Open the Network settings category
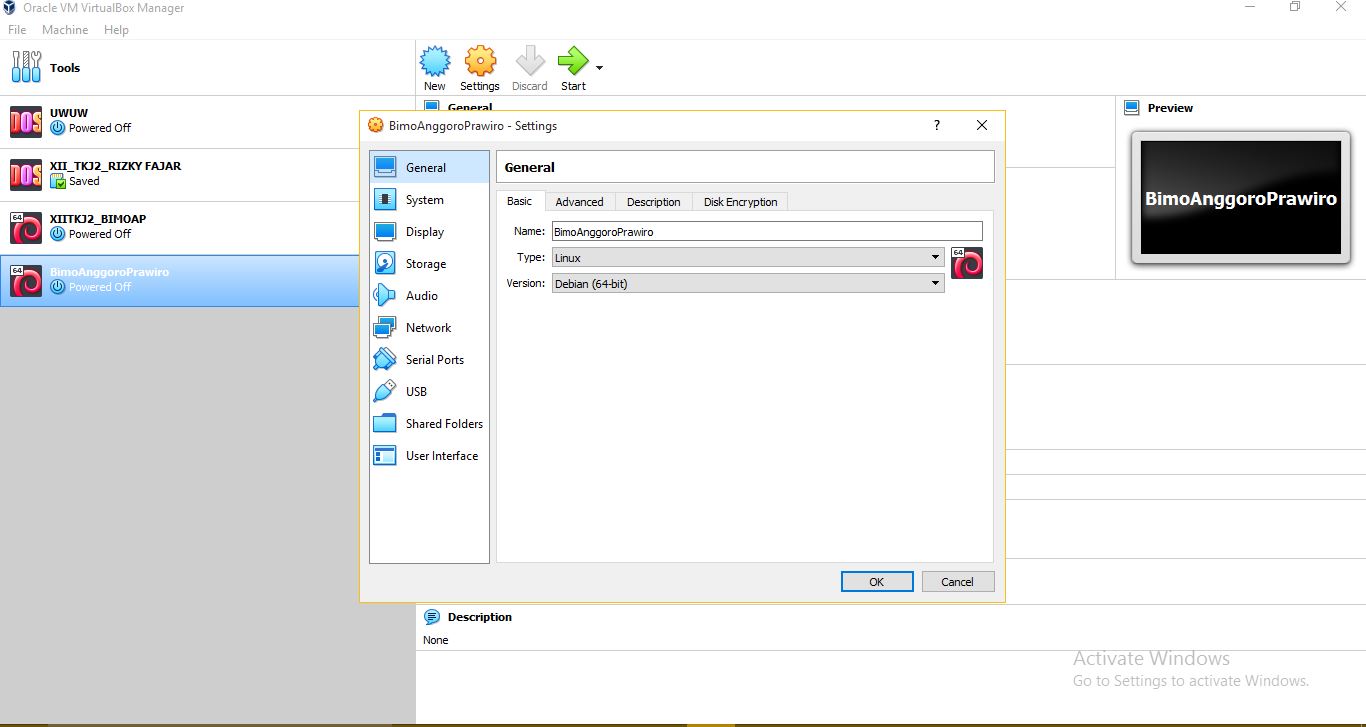 (429, 328)
